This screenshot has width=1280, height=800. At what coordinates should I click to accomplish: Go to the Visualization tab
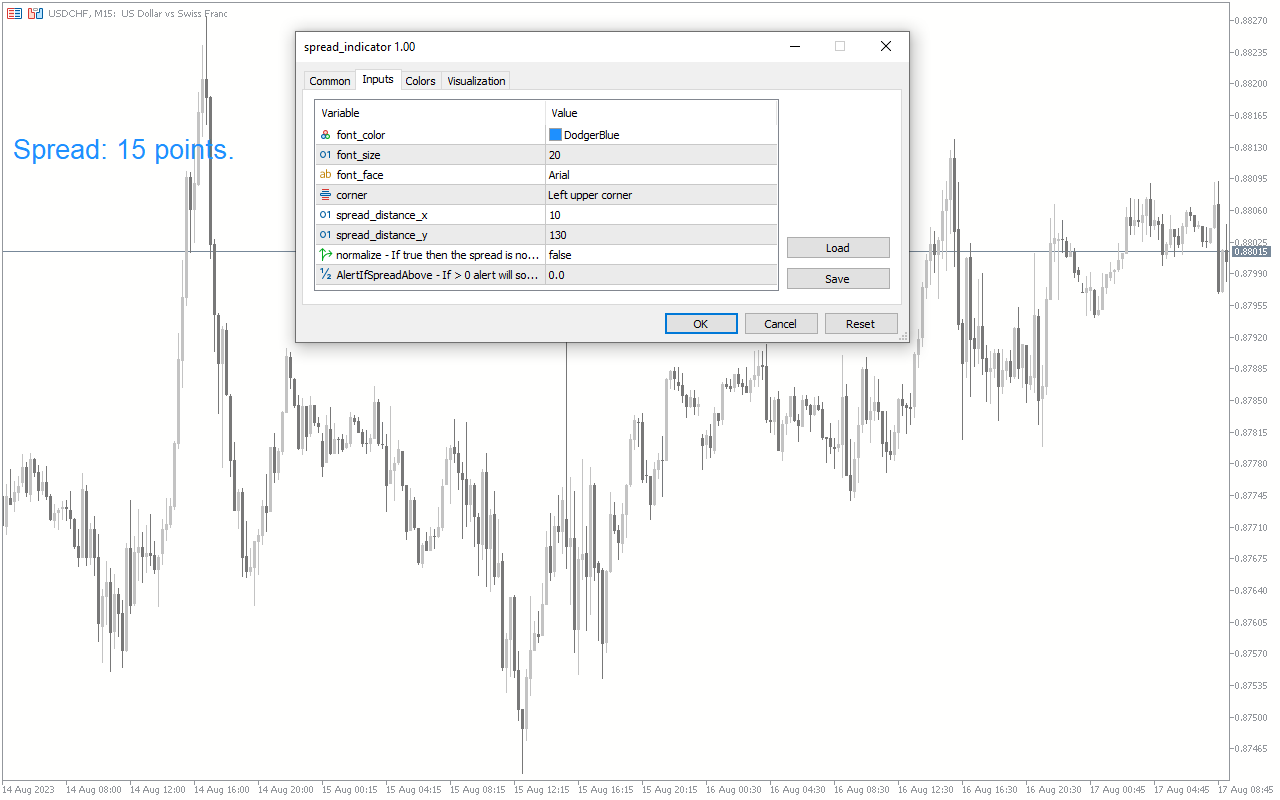[476, 81]
